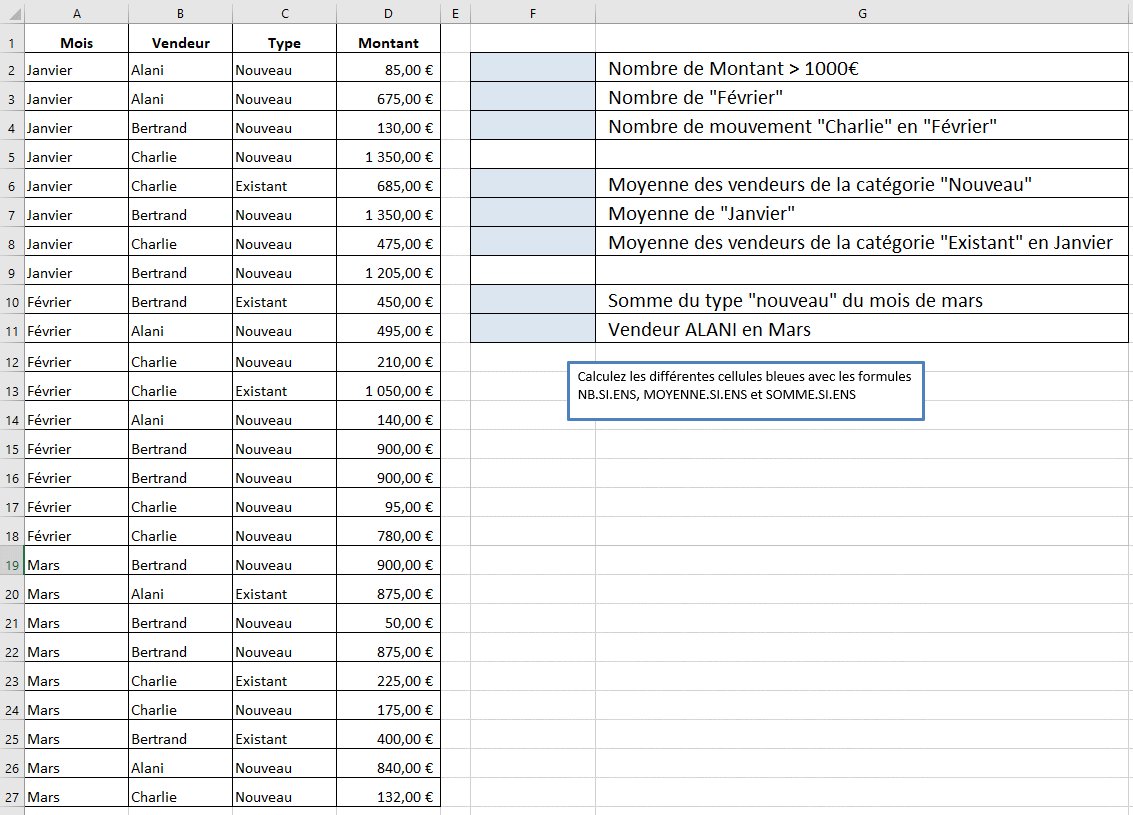Select the cell containing 1 050,00 €

pyautogui.click(x=388, y=391)
